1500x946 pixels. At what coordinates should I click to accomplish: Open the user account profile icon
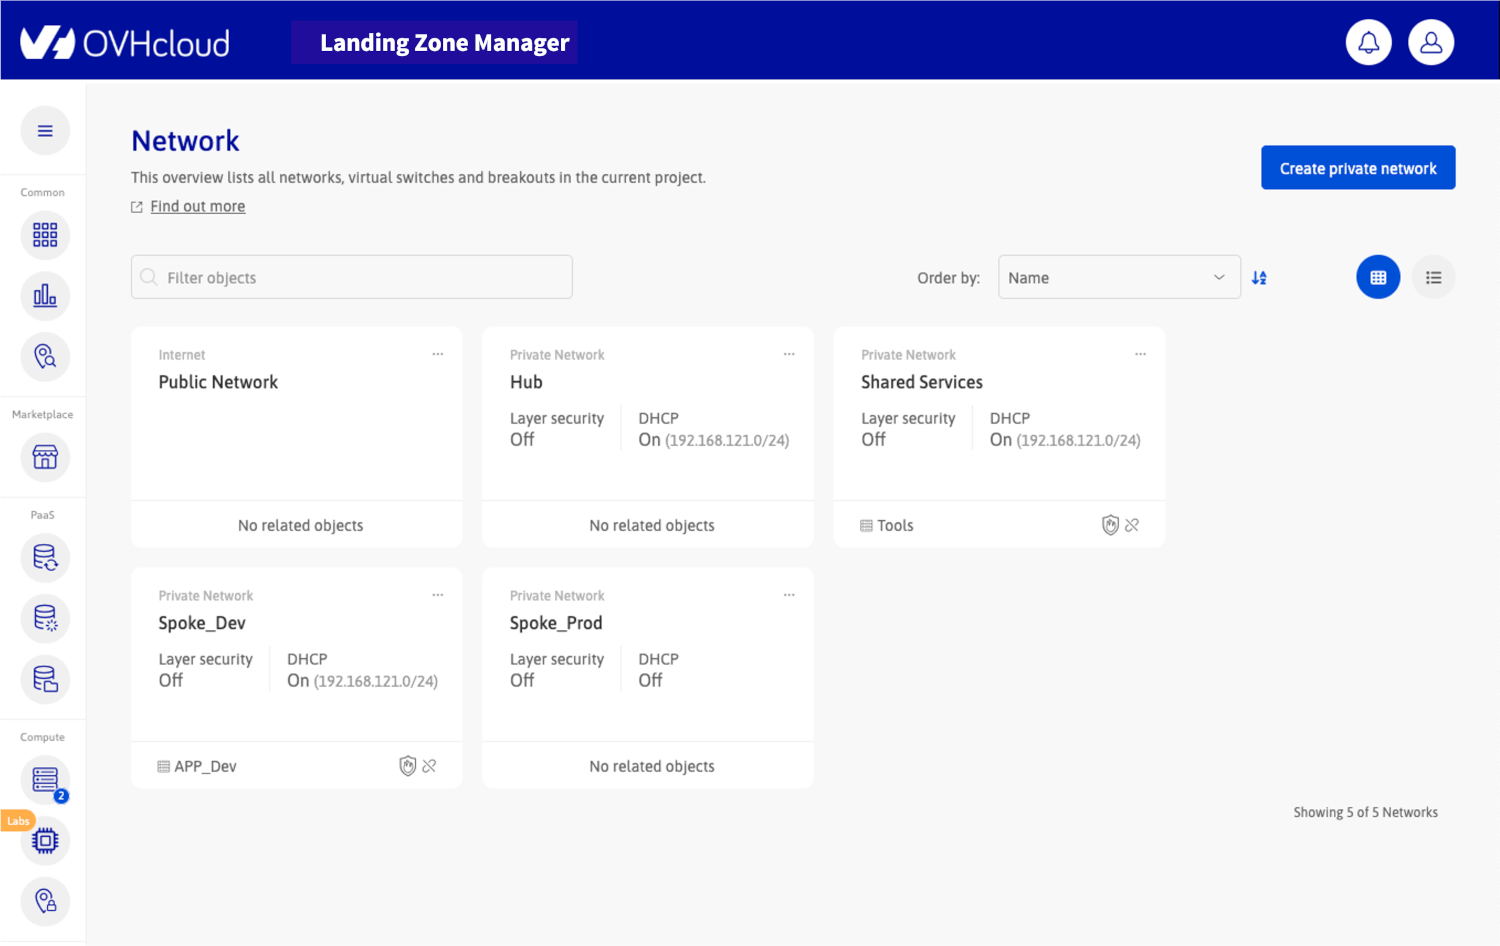(x=1430, y=43)
